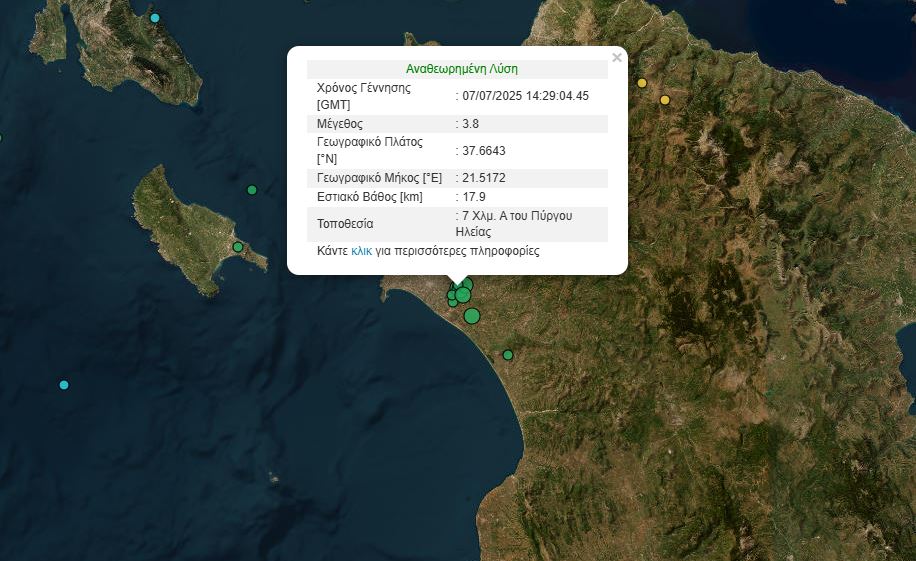Click the cyan marker on Kefalonia's coast
The width and height of the screenshot is (916, 561).
tap(154, 18)
